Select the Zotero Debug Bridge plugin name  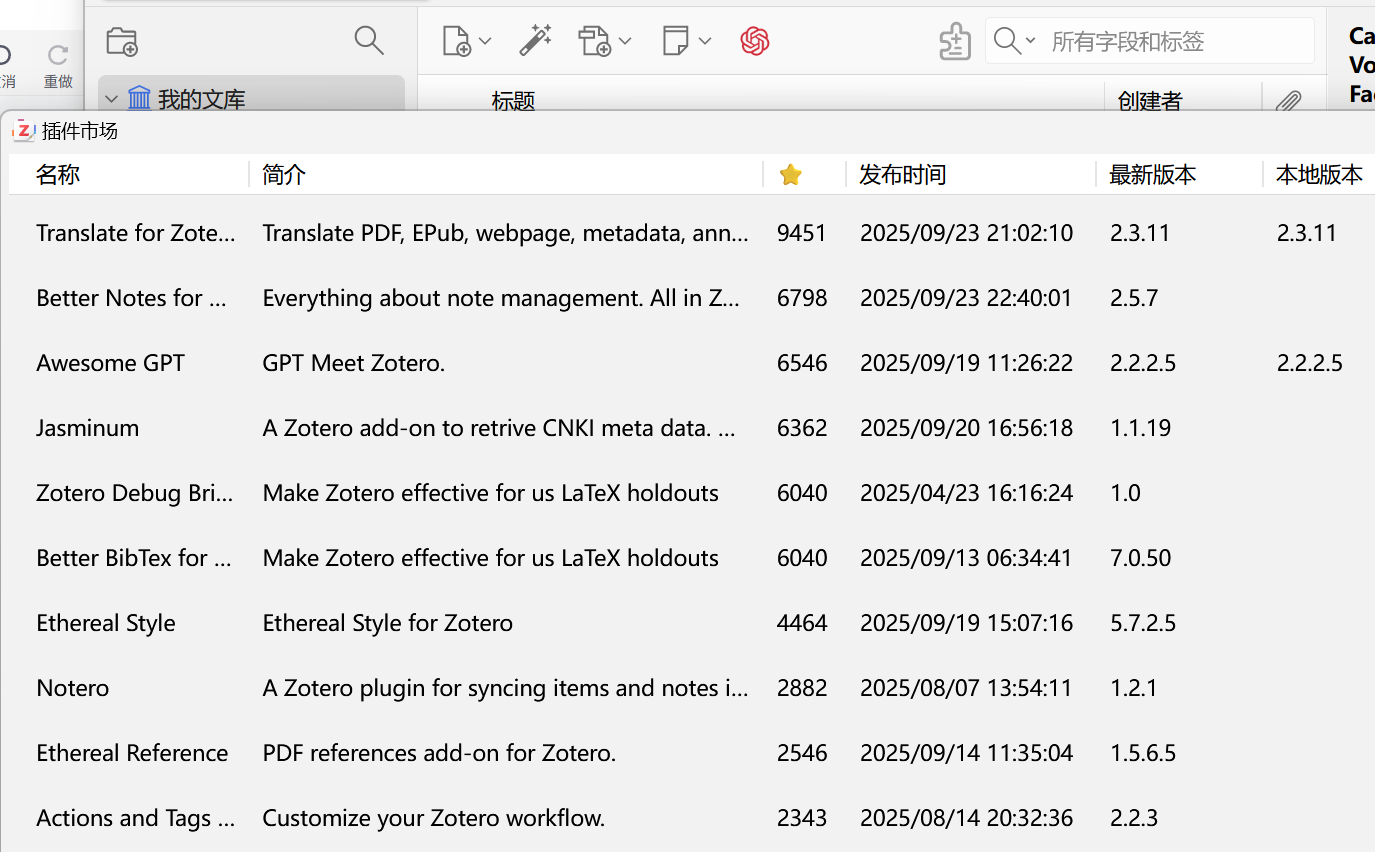point(136,492)
